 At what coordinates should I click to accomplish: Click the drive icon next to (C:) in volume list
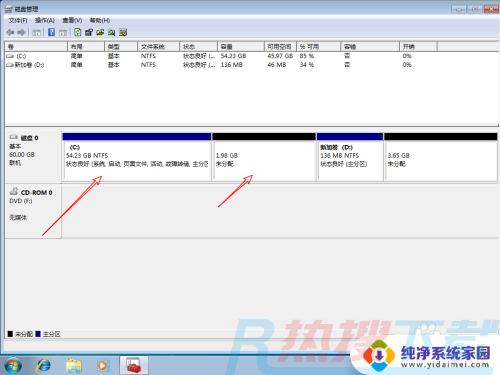tap(10, 56)
